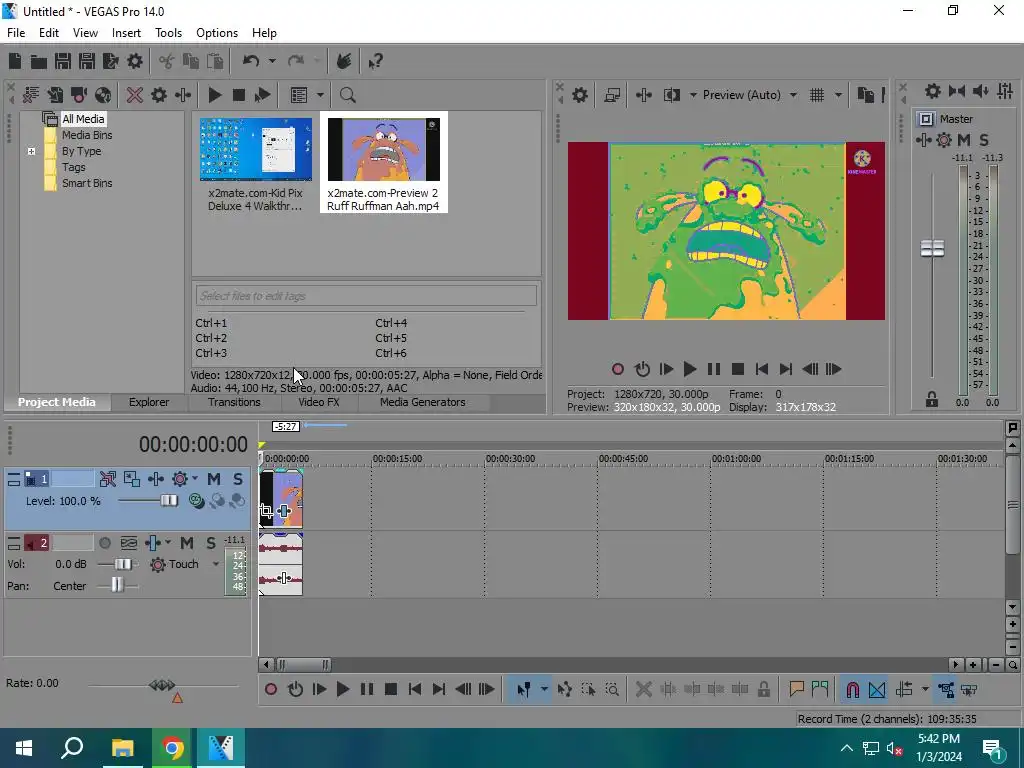
Task: Select the Normal Edit tool in timeline toolbar
Action: pyautogui.click(x=524, y=690)
